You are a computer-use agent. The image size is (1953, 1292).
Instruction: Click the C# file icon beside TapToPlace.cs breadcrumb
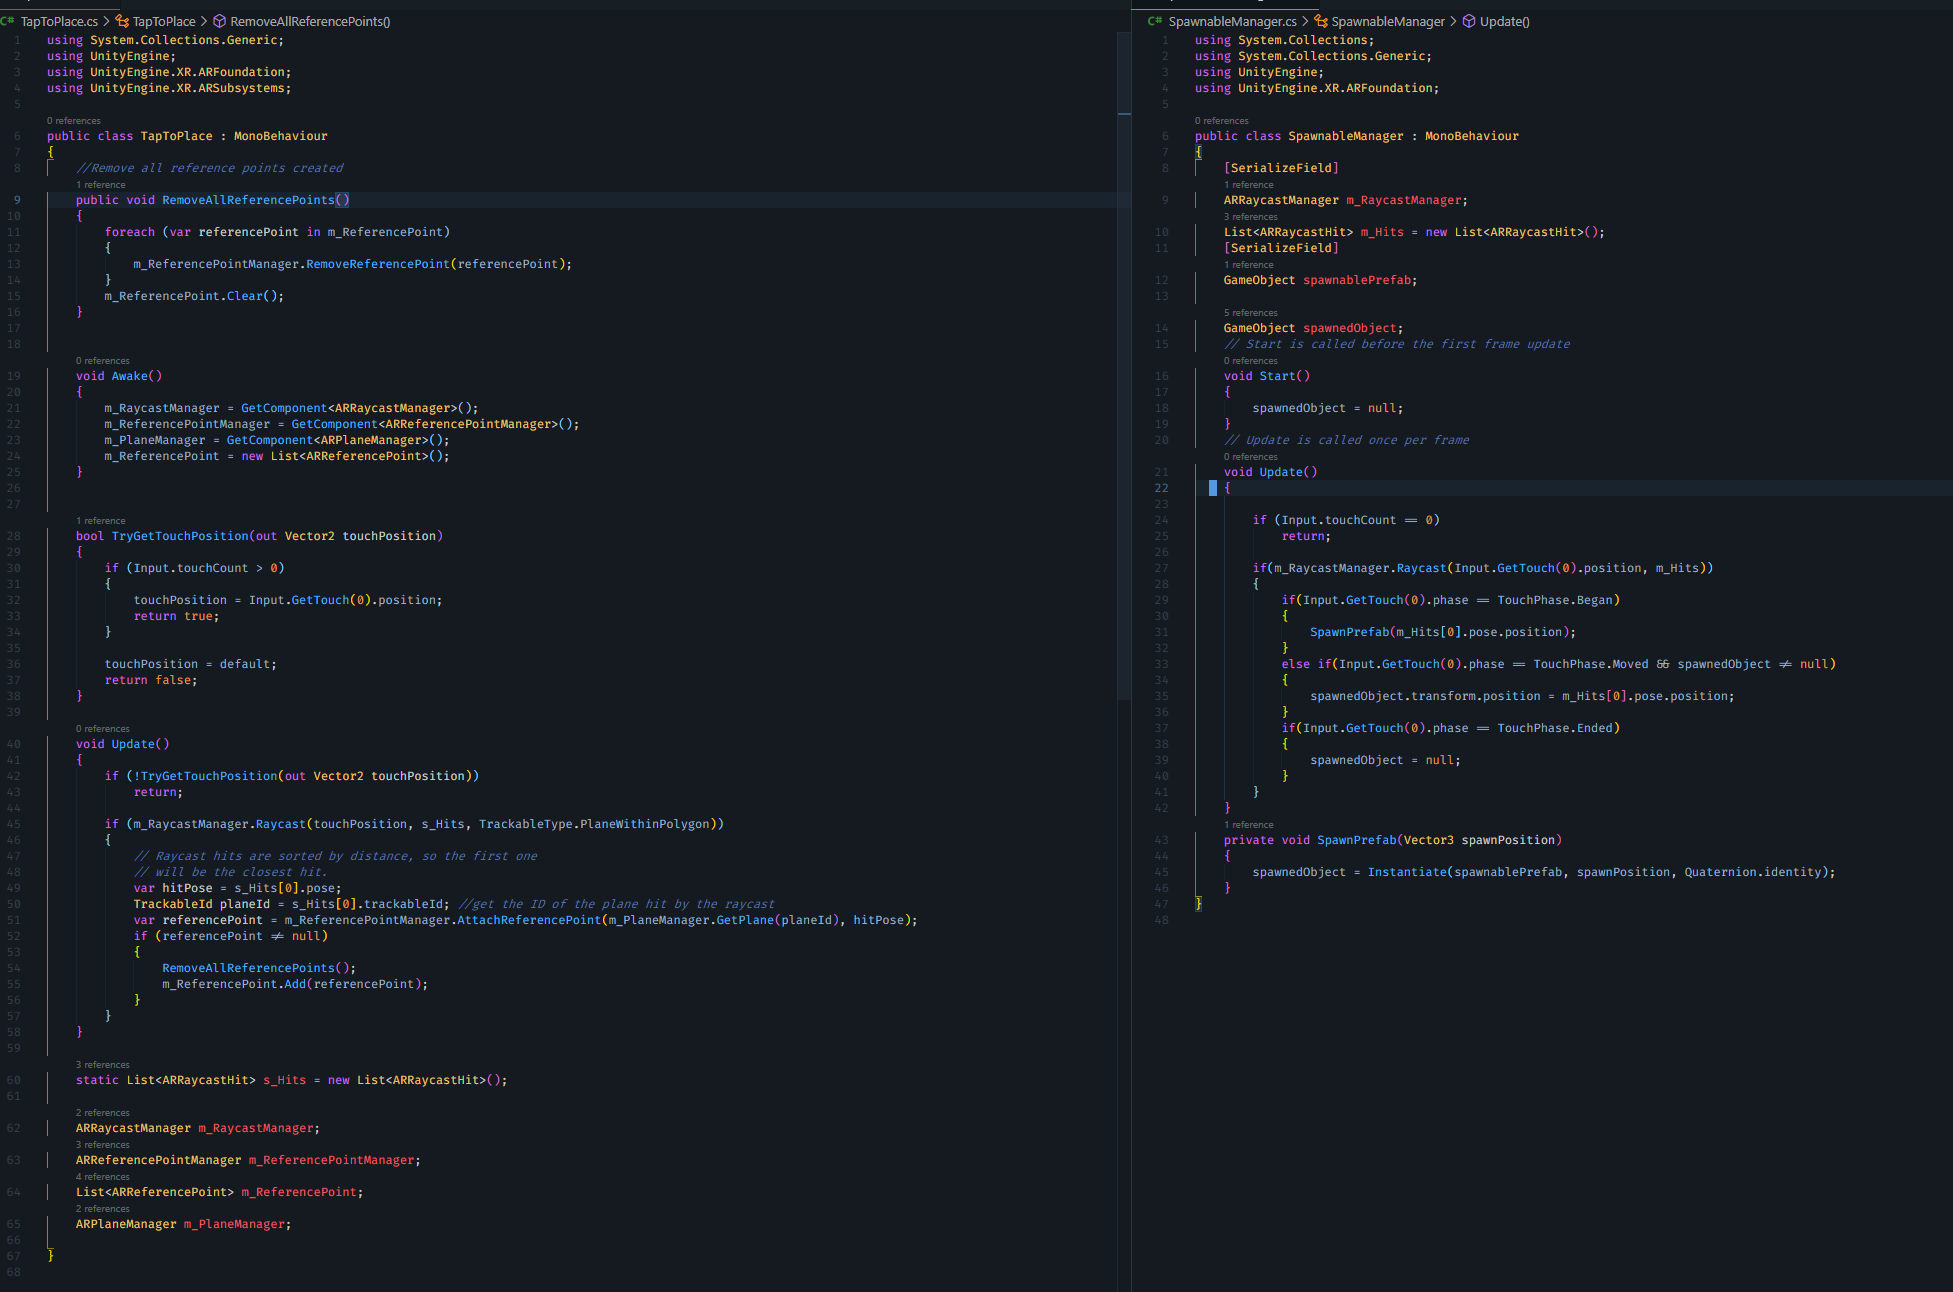point(8,21)
